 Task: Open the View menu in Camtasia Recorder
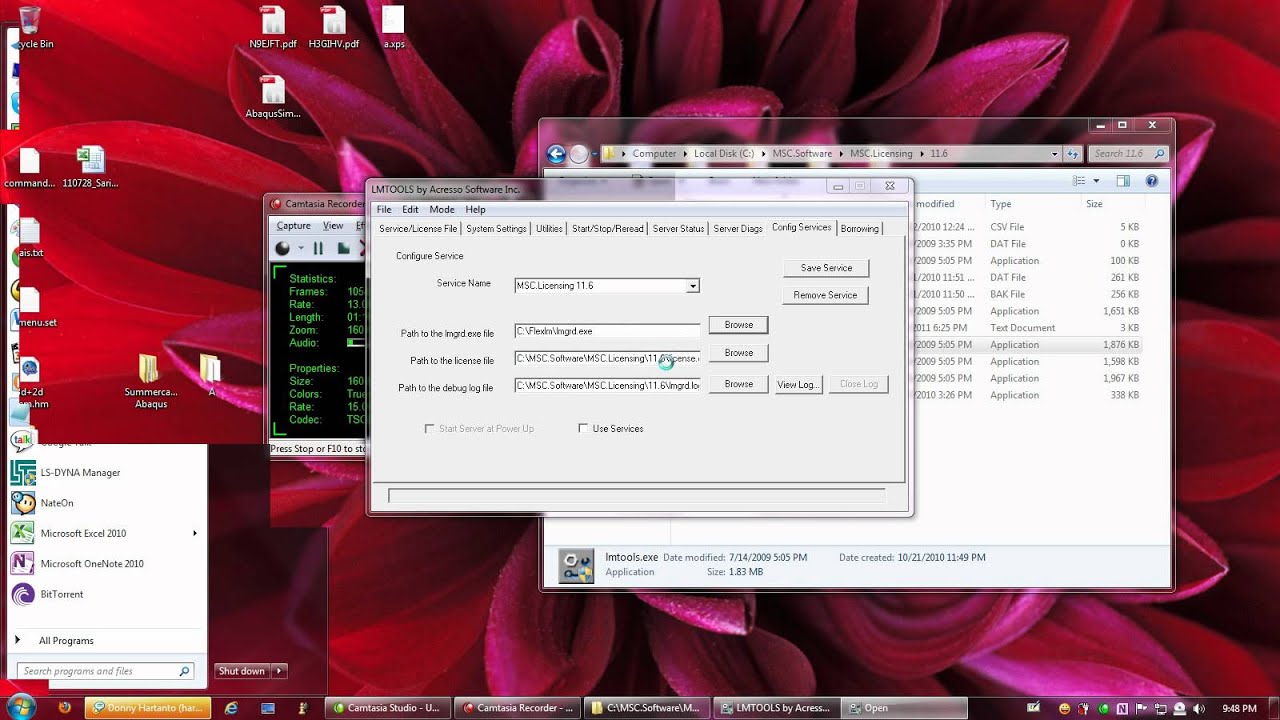(333, 226)
